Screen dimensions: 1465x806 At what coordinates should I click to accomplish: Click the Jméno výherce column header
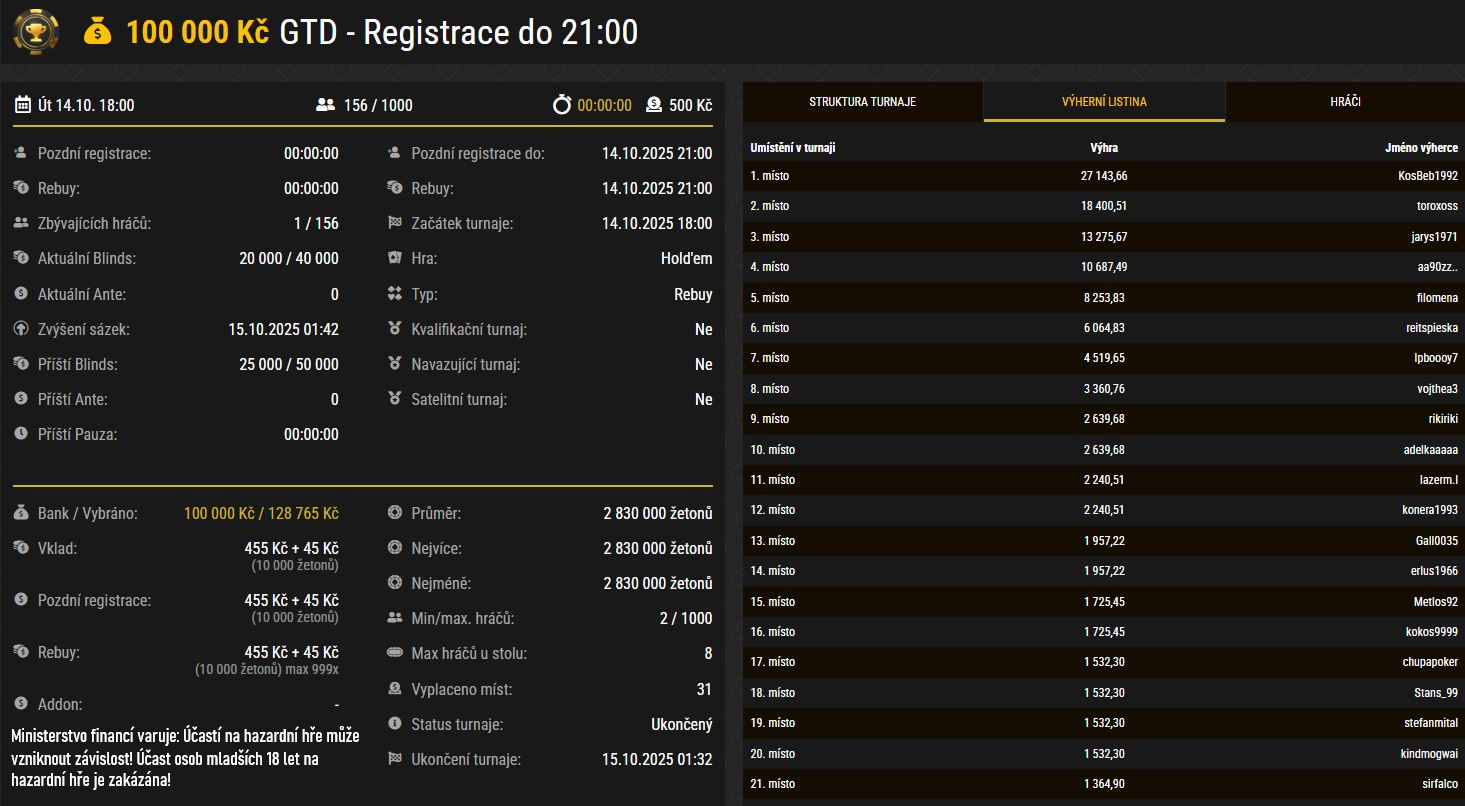click(1418, 148)
